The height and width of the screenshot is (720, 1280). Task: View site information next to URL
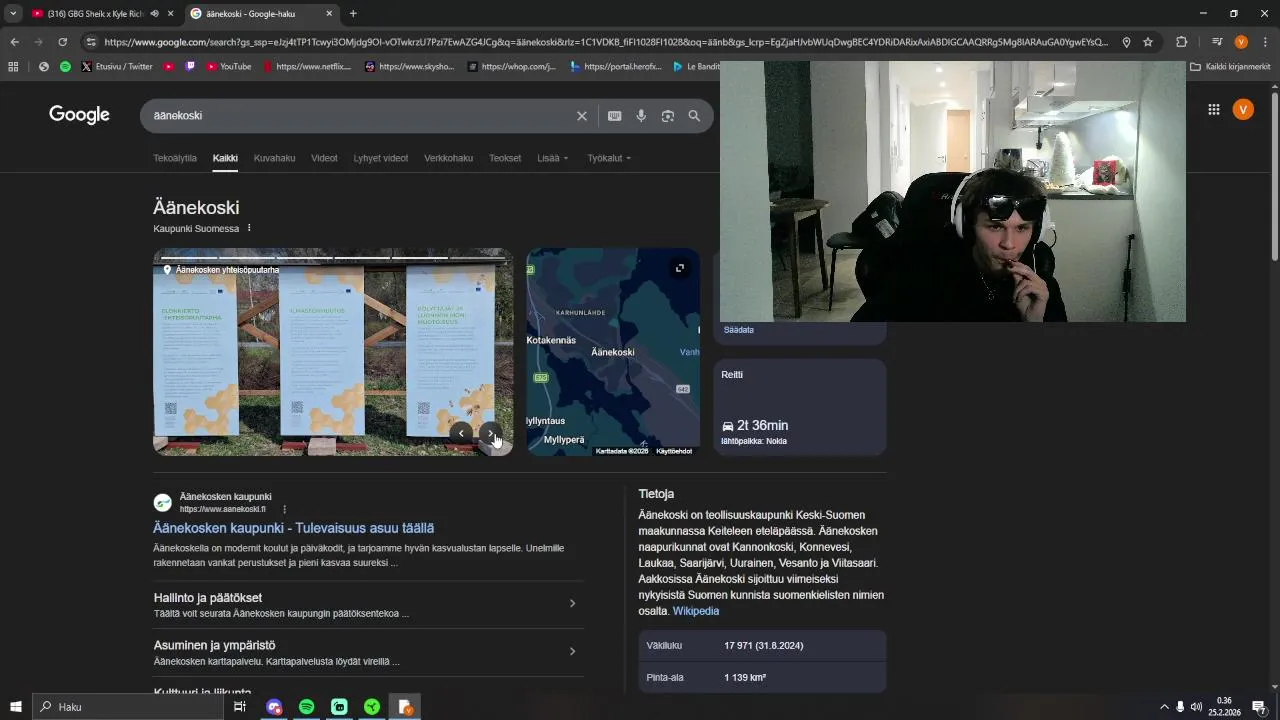[91, 42]
